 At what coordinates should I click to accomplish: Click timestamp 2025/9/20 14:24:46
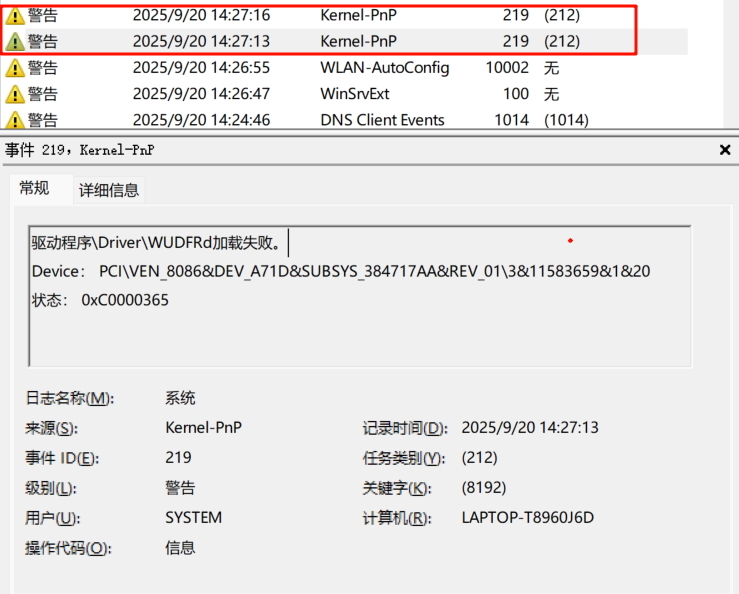pos(201,120)
